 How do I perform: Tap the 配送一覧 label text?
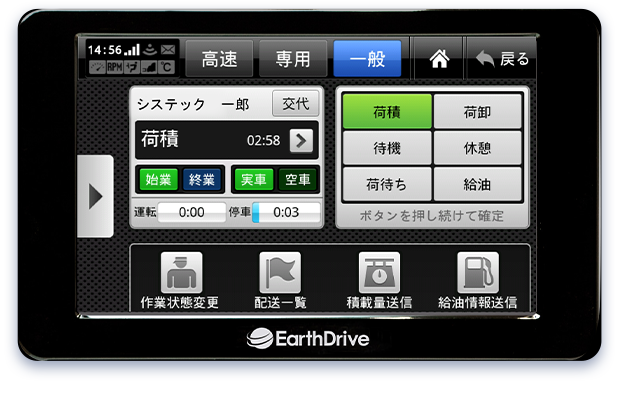tap(280, 302)
